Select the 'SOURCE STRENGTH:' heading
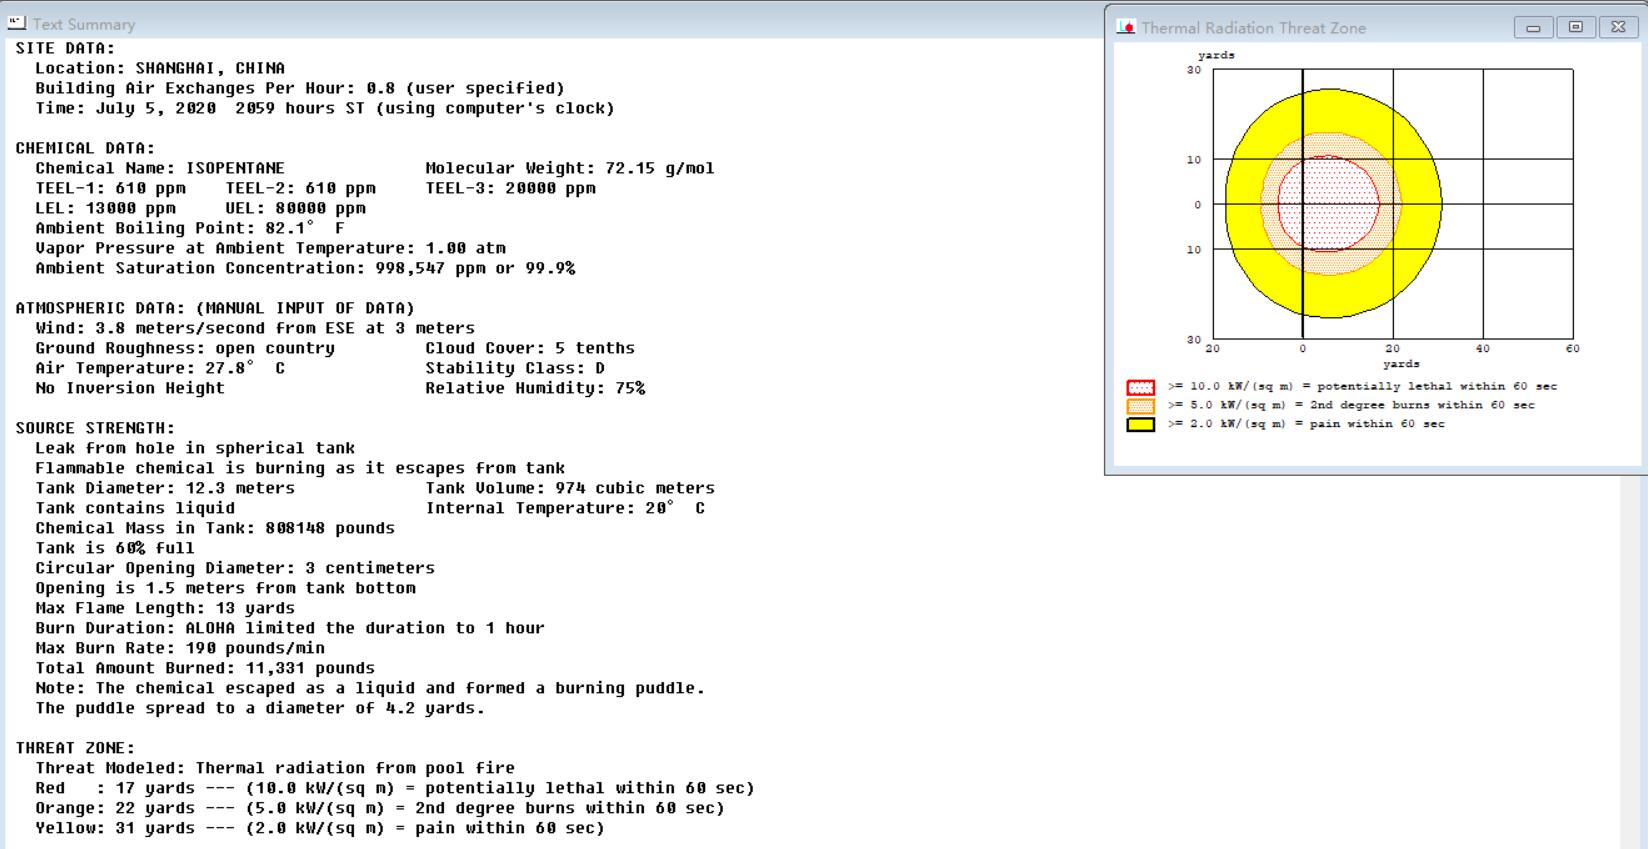This screenshot has height=849, width=1648. (95, 428)
